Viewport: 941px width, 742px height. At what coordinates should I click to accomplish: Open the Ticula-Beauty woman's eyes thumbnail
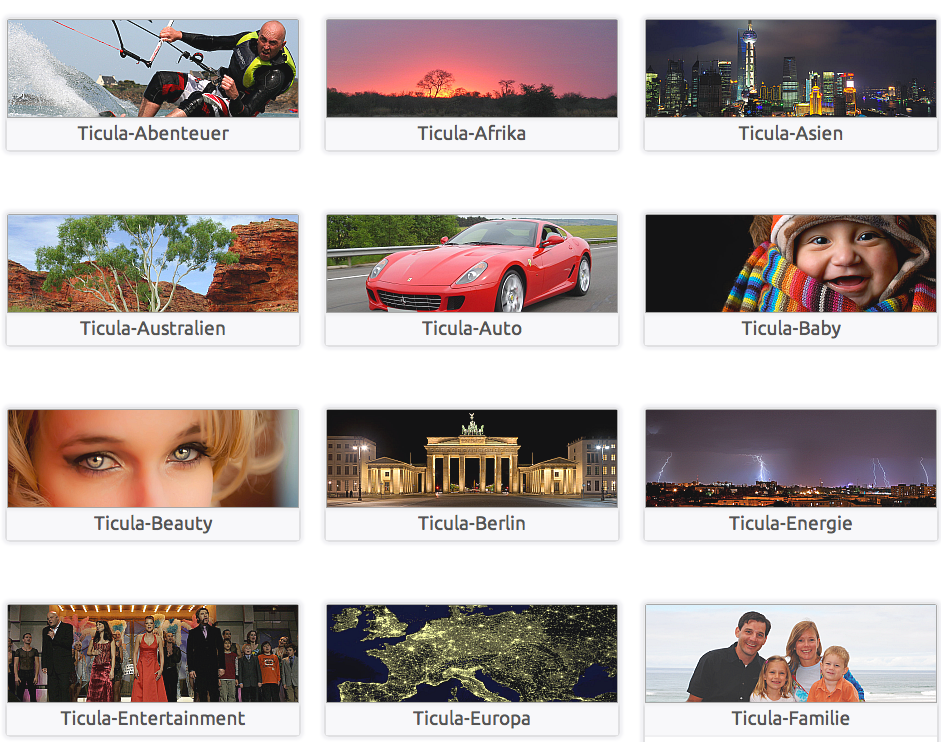coord(153,459)
